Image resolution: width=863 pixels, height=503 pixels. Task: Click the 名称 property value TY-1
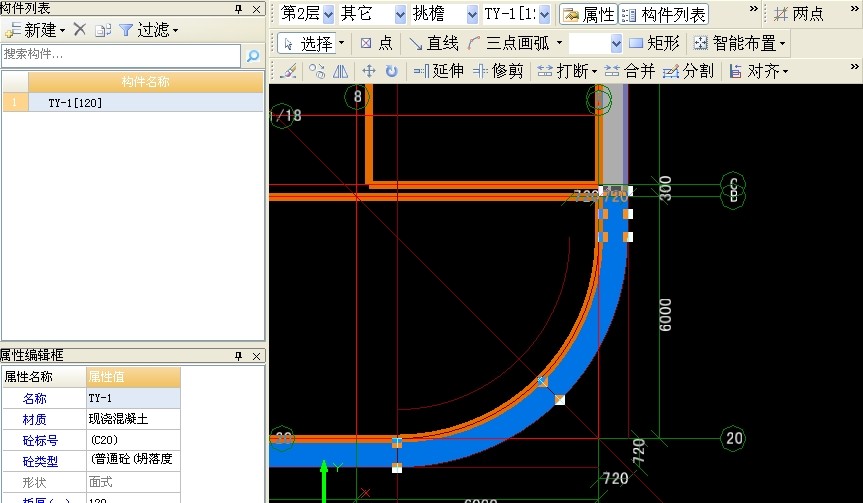point(133,398)
